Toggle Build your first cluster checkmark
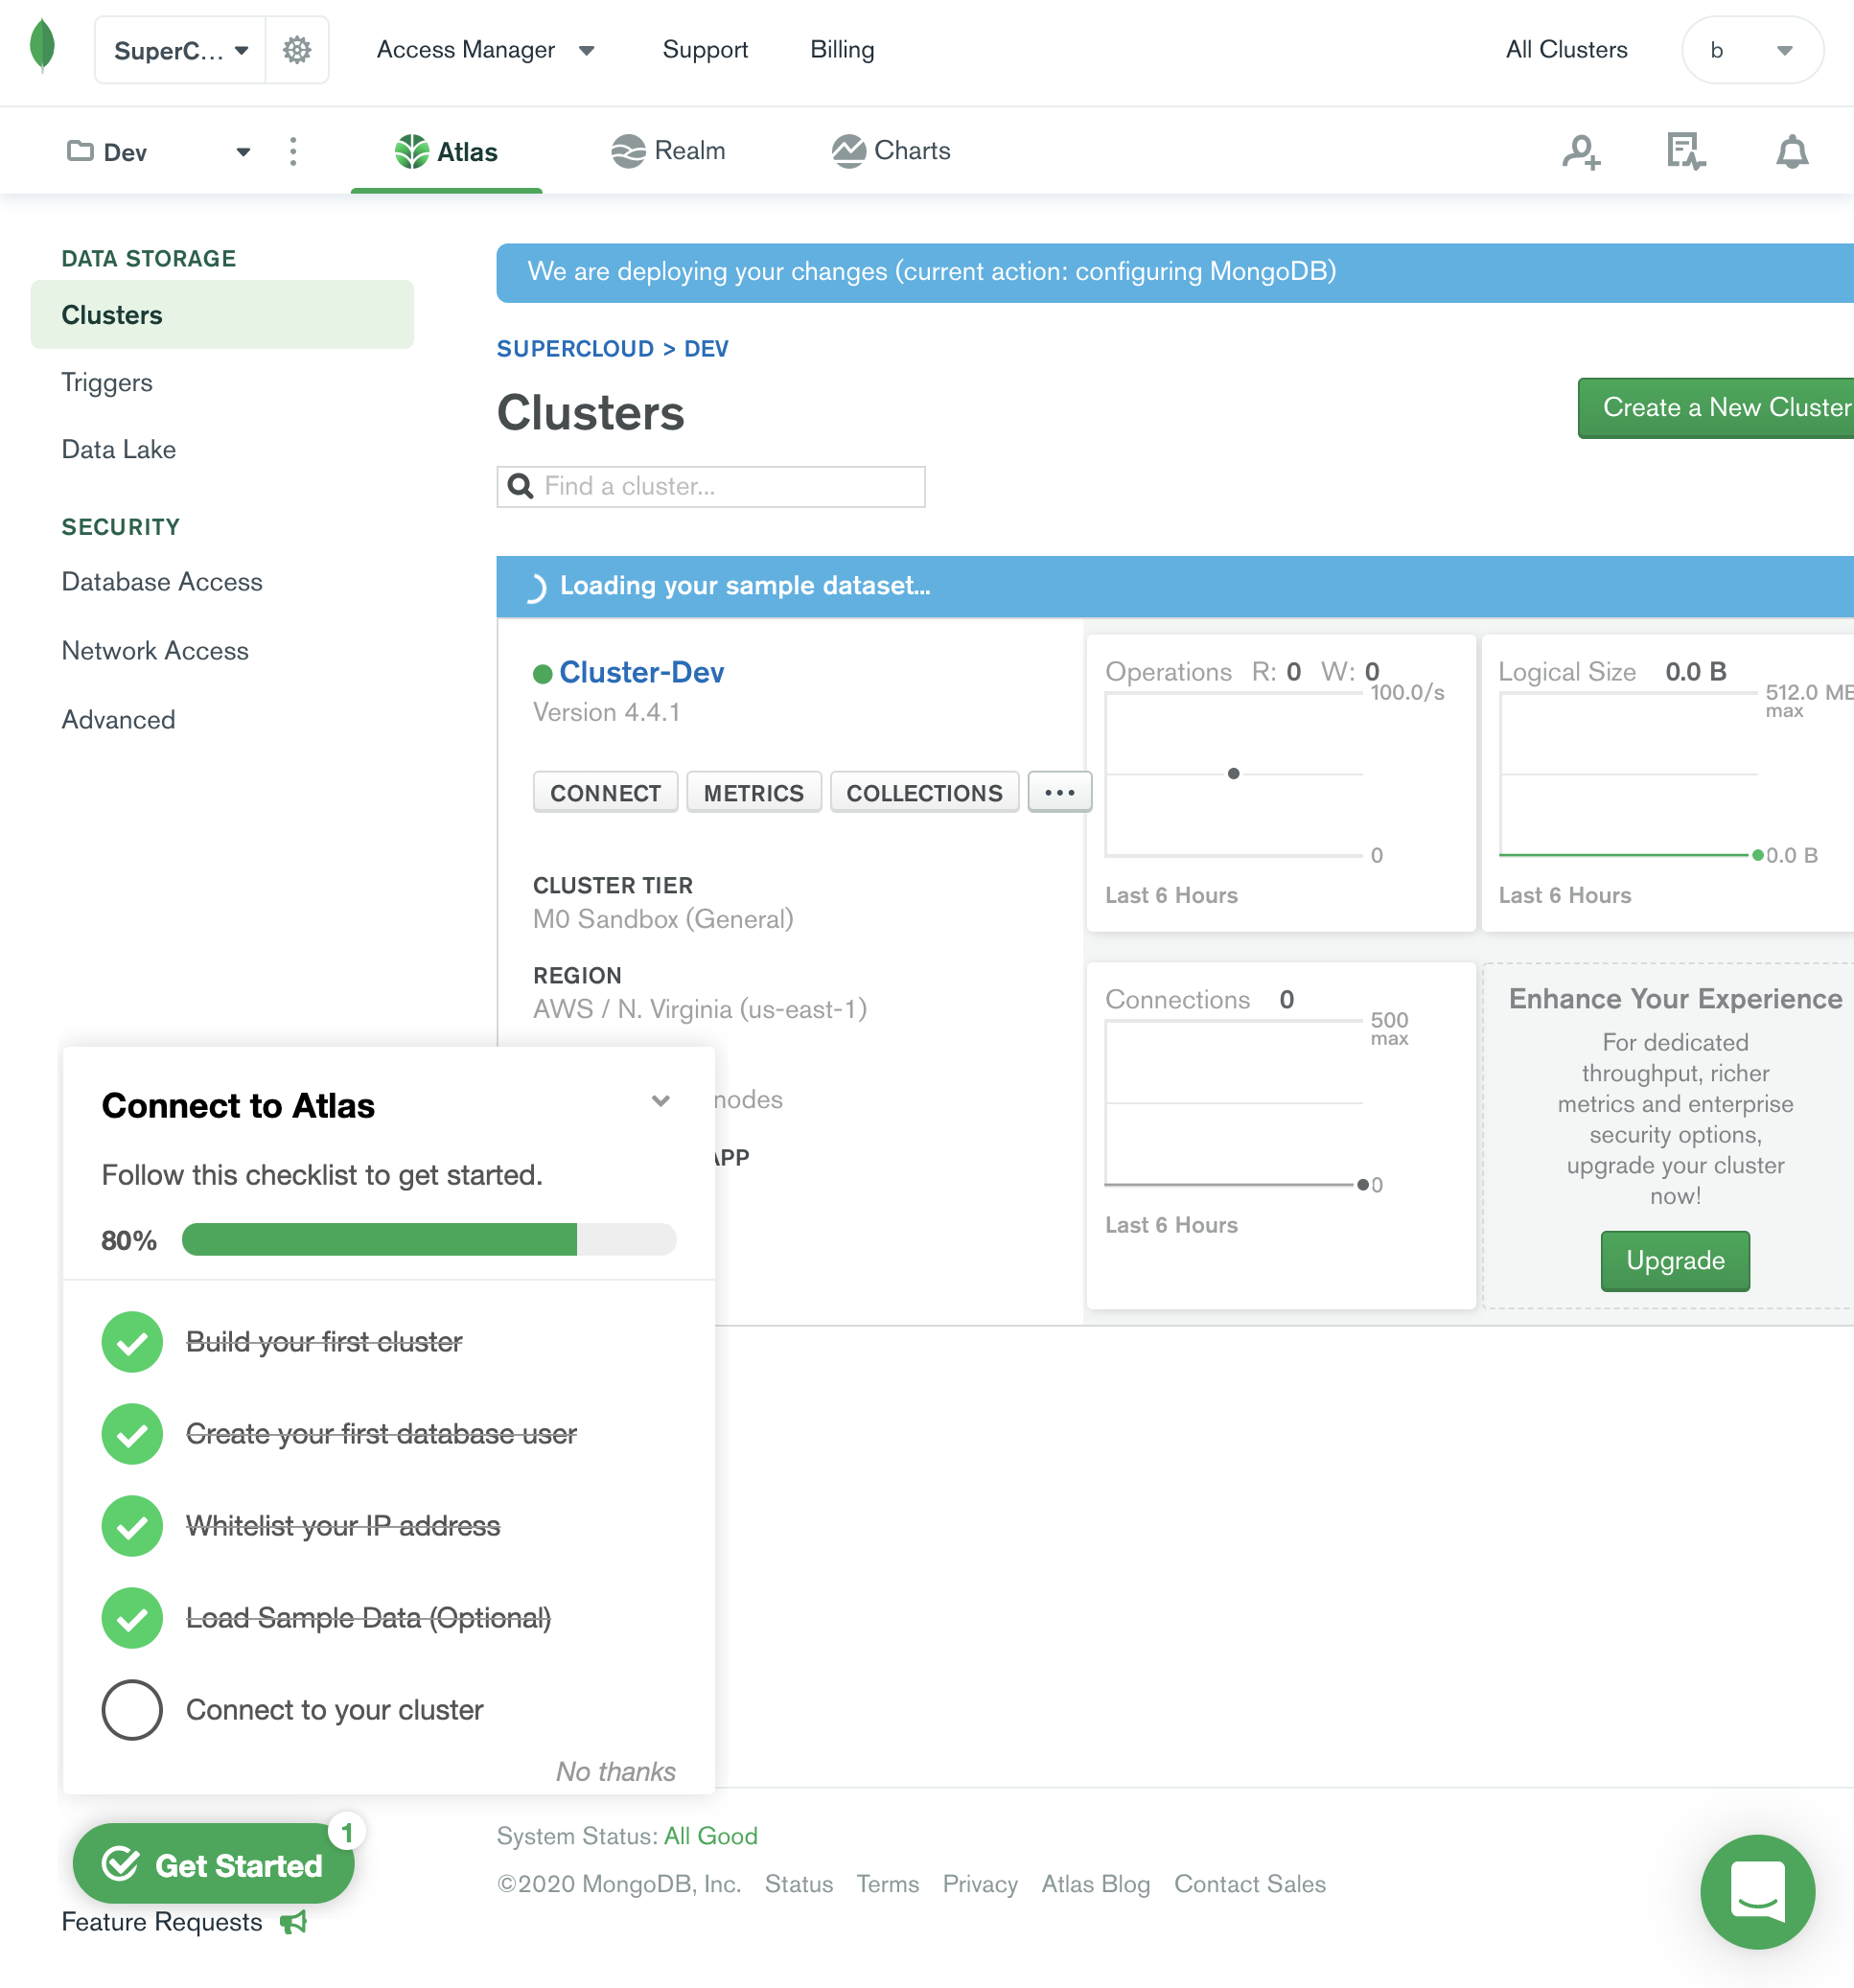Viewport: 1854px width, 1988px height. click(132, 1341)
